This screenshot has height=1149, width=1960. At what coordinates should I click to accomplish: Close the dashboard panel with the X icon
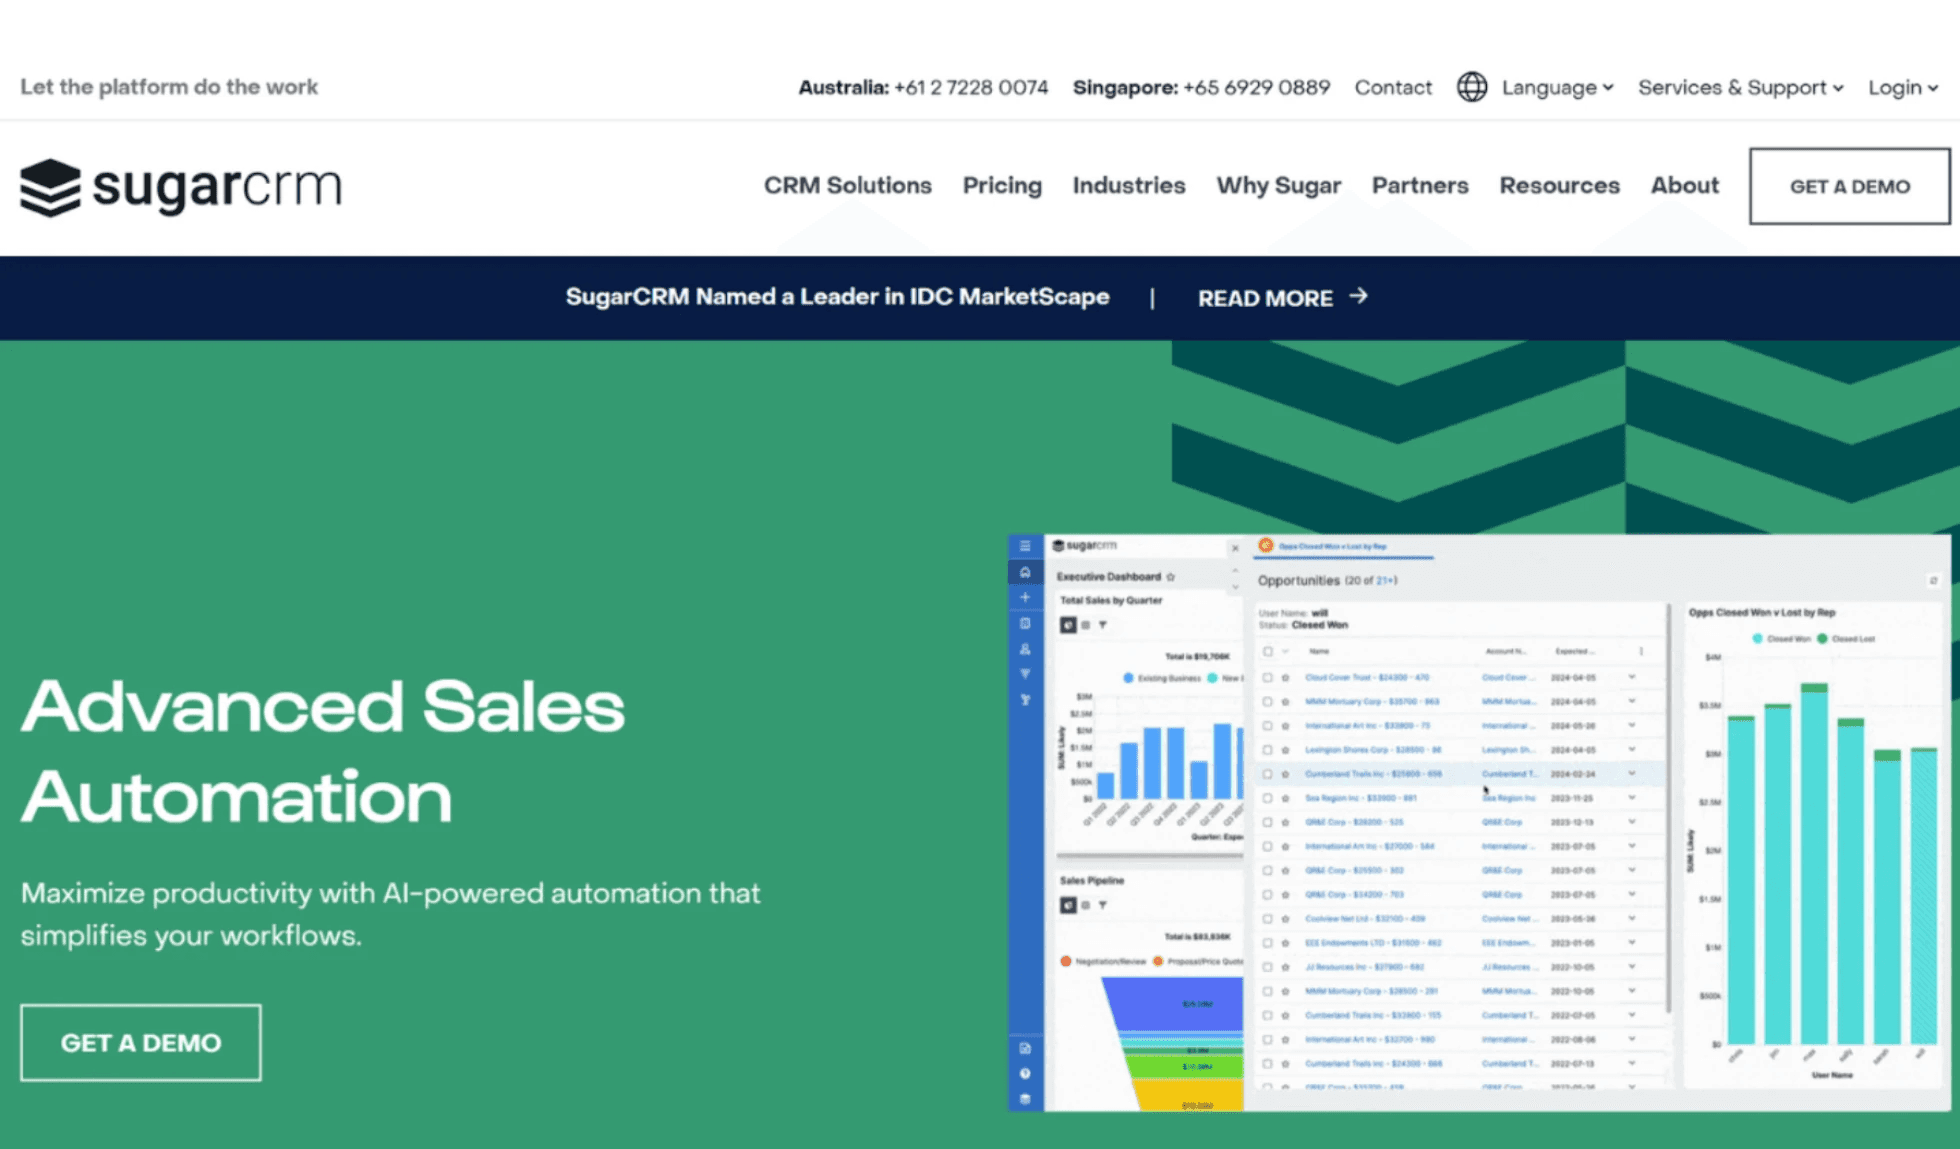1235,548
